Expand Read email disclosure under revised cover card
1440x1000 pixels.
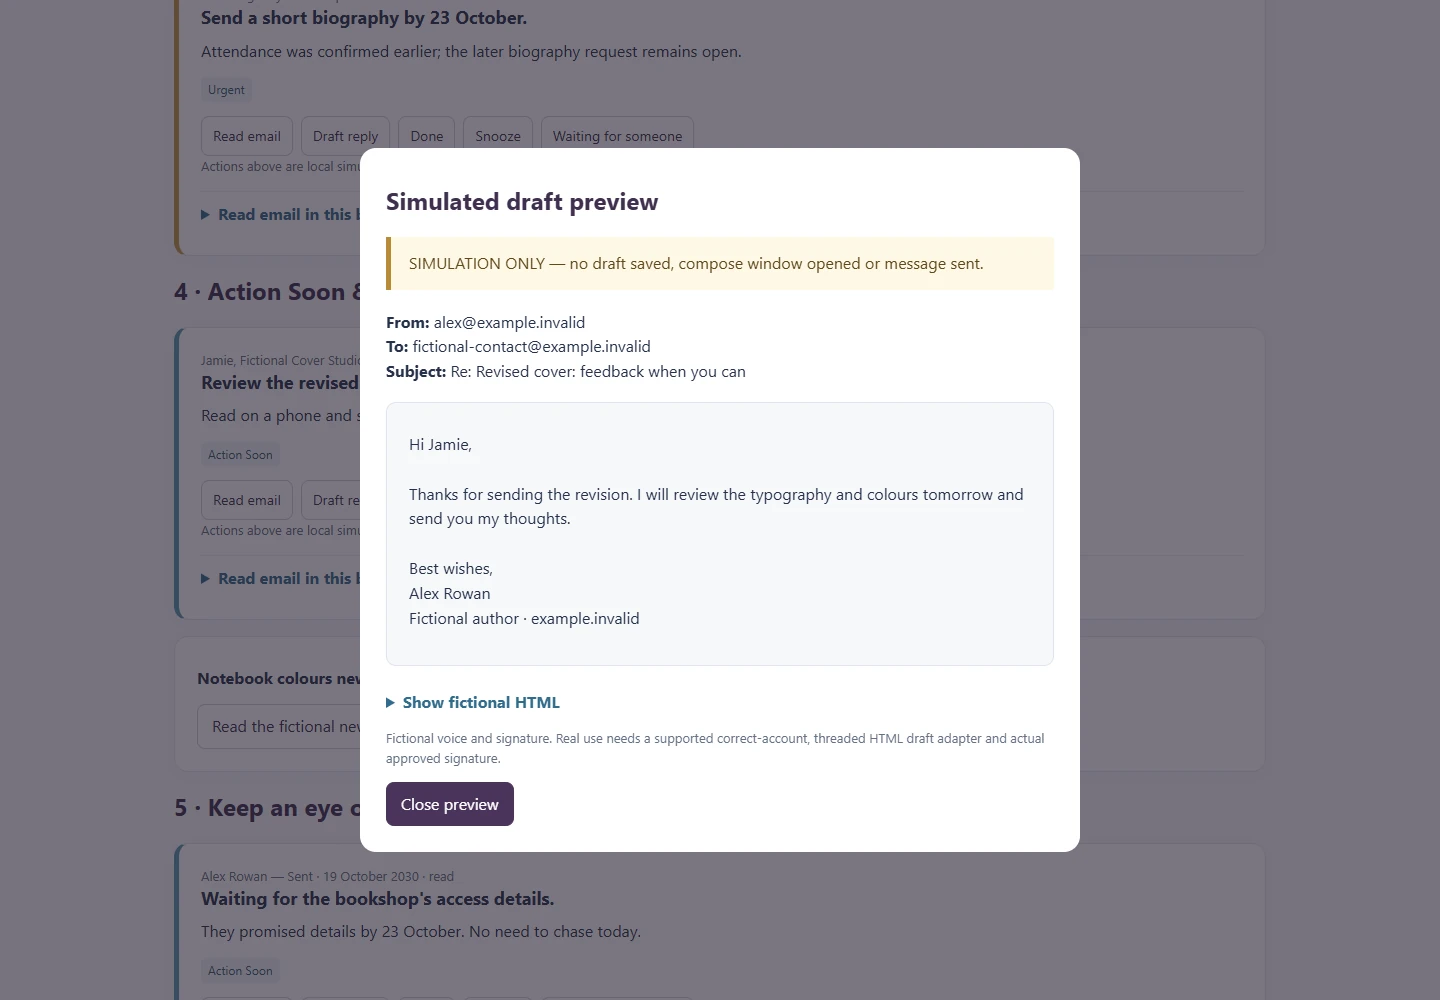[x=281, y=579]
